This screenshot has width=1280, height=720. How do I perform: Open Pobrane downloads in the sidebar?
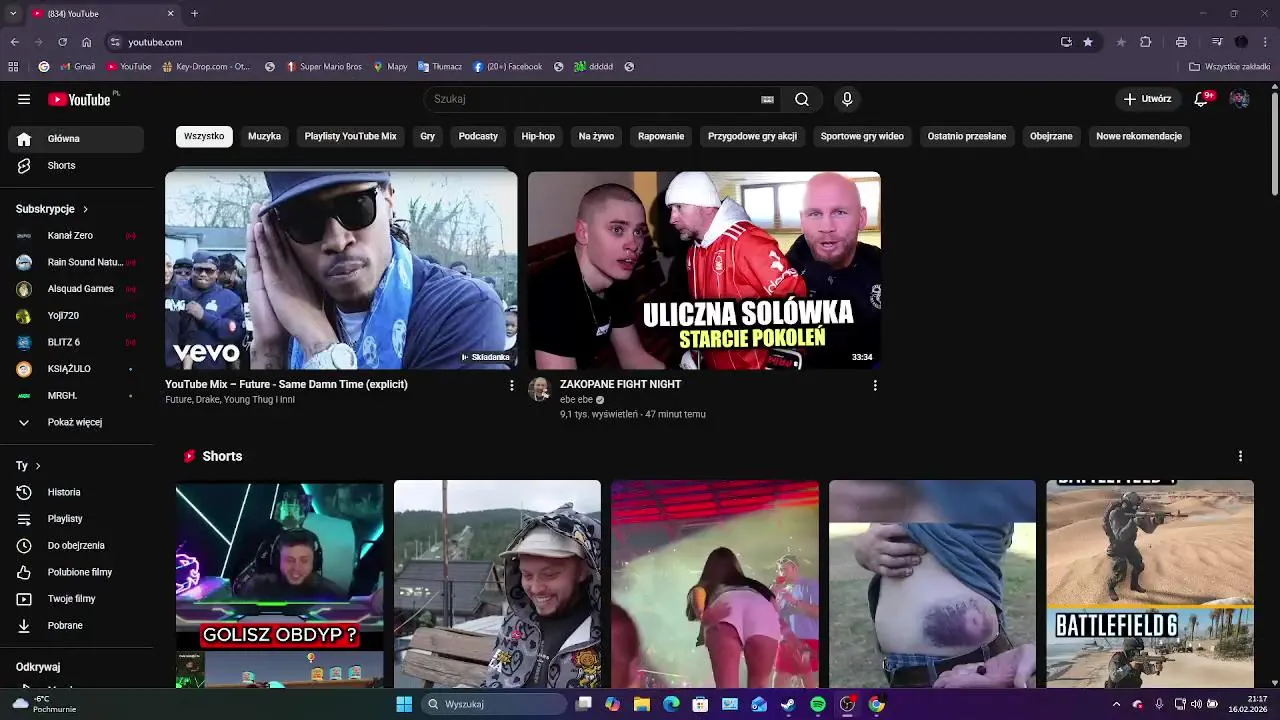[76, 625]
